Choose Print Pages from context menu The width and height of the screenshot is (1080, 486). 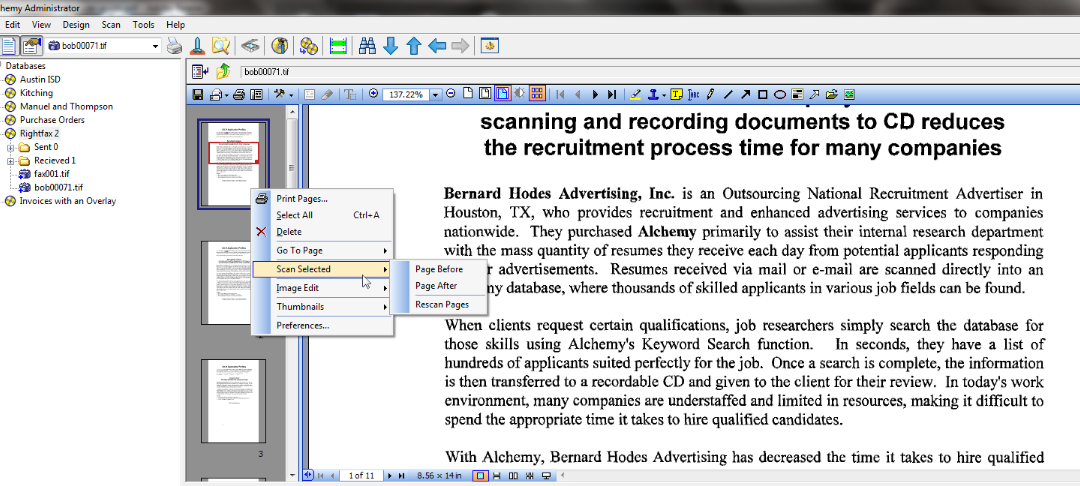[x=323, y=199]
